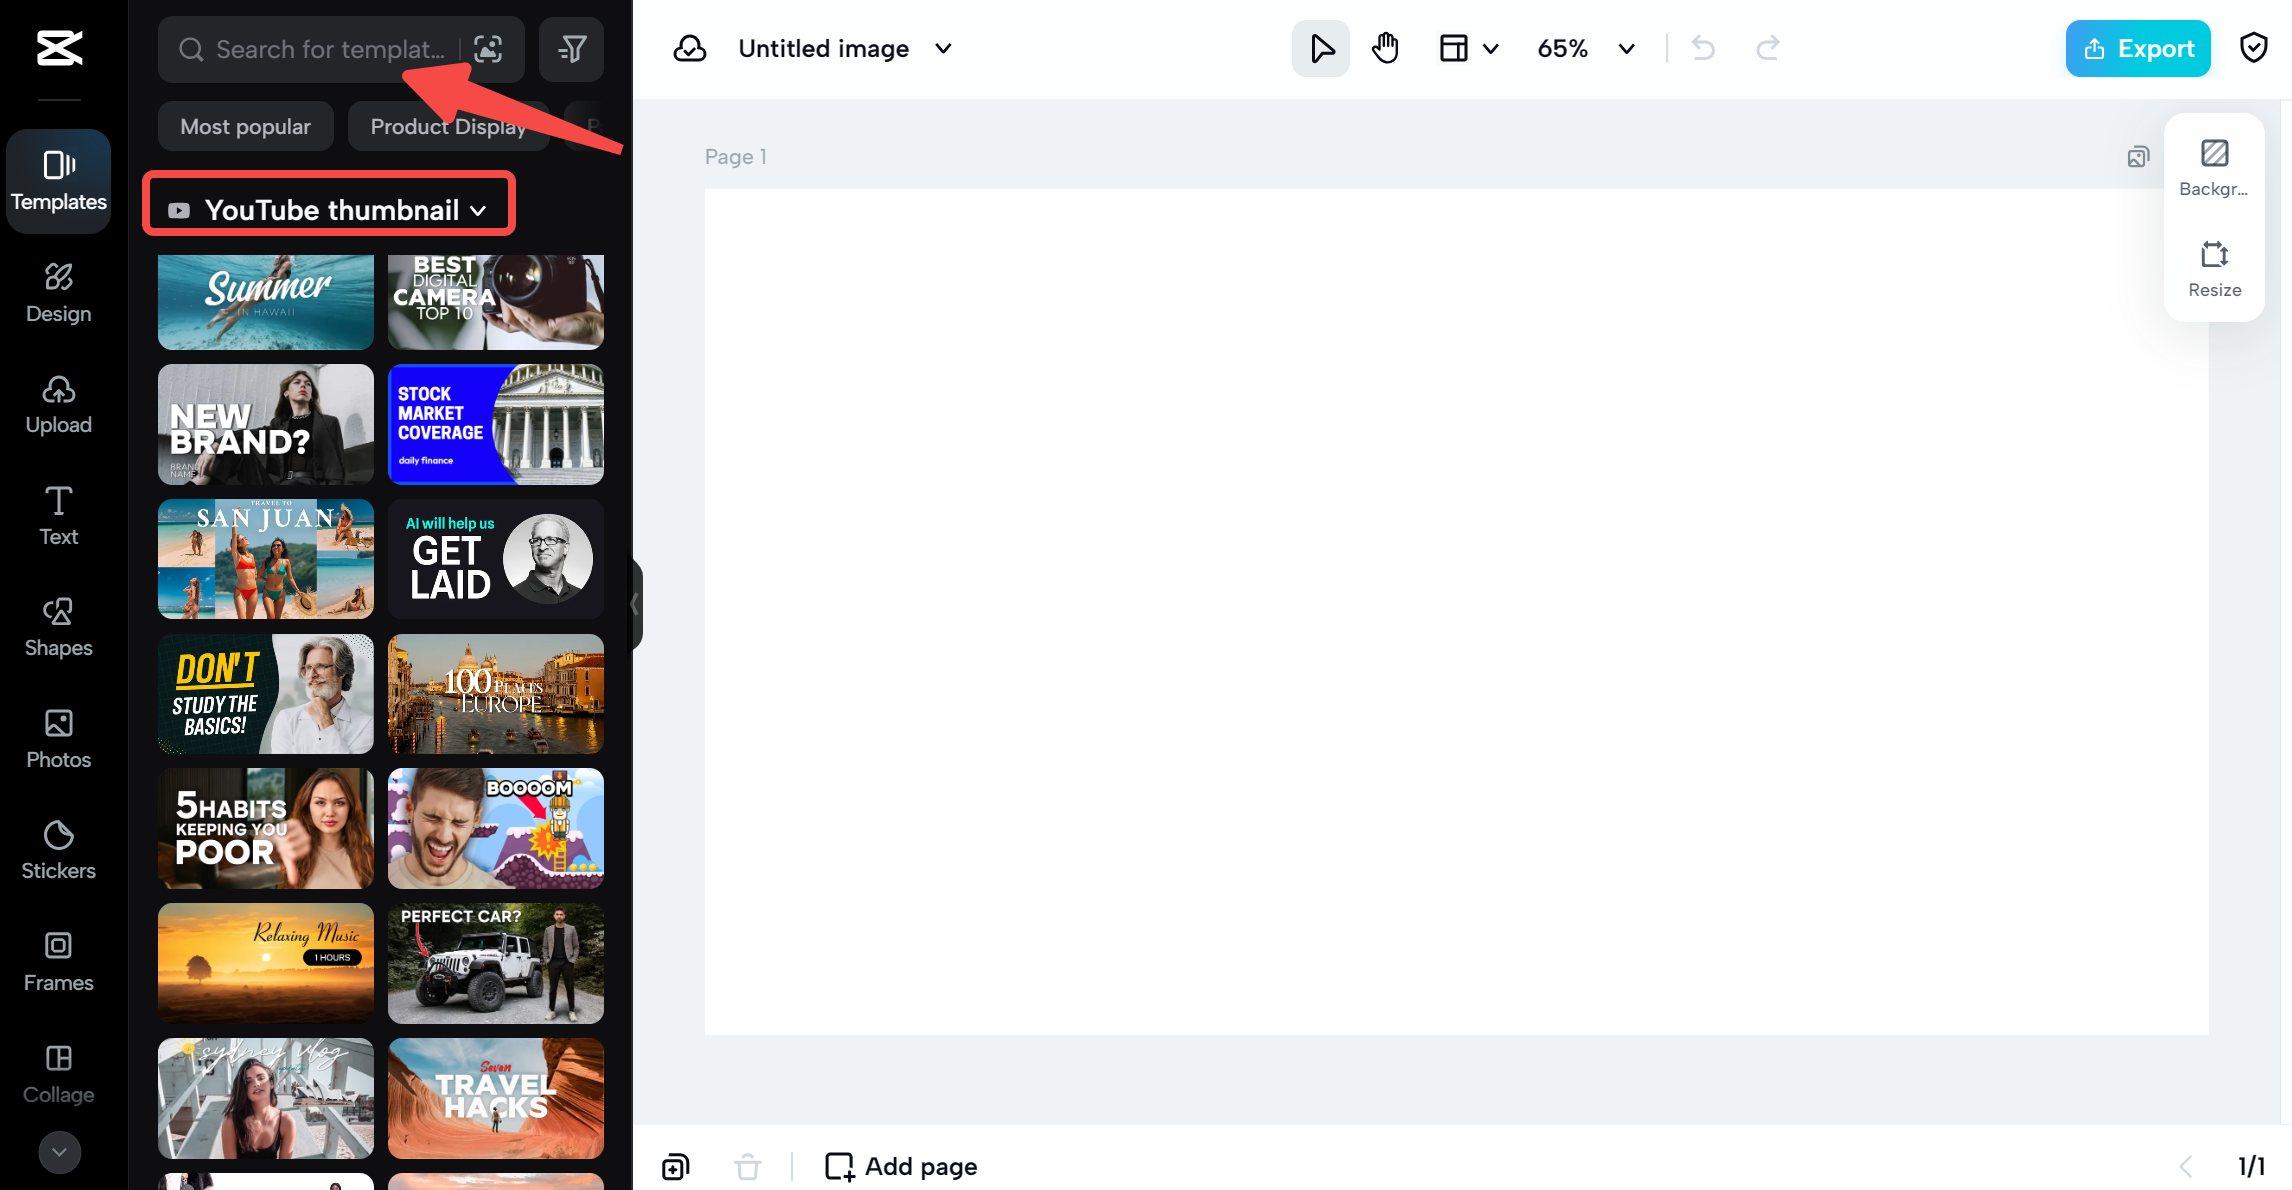Select the Most popular filter
This screenshot has height=1190, width=2292.
point(245,126)
